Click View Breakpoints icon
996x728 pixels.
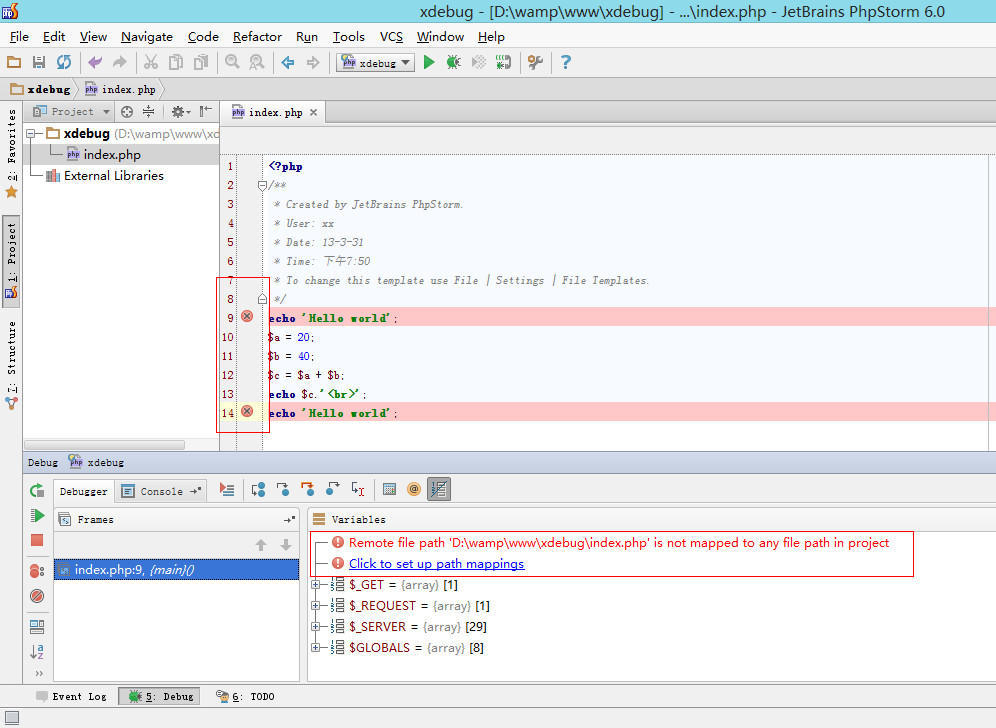[37, 571]
